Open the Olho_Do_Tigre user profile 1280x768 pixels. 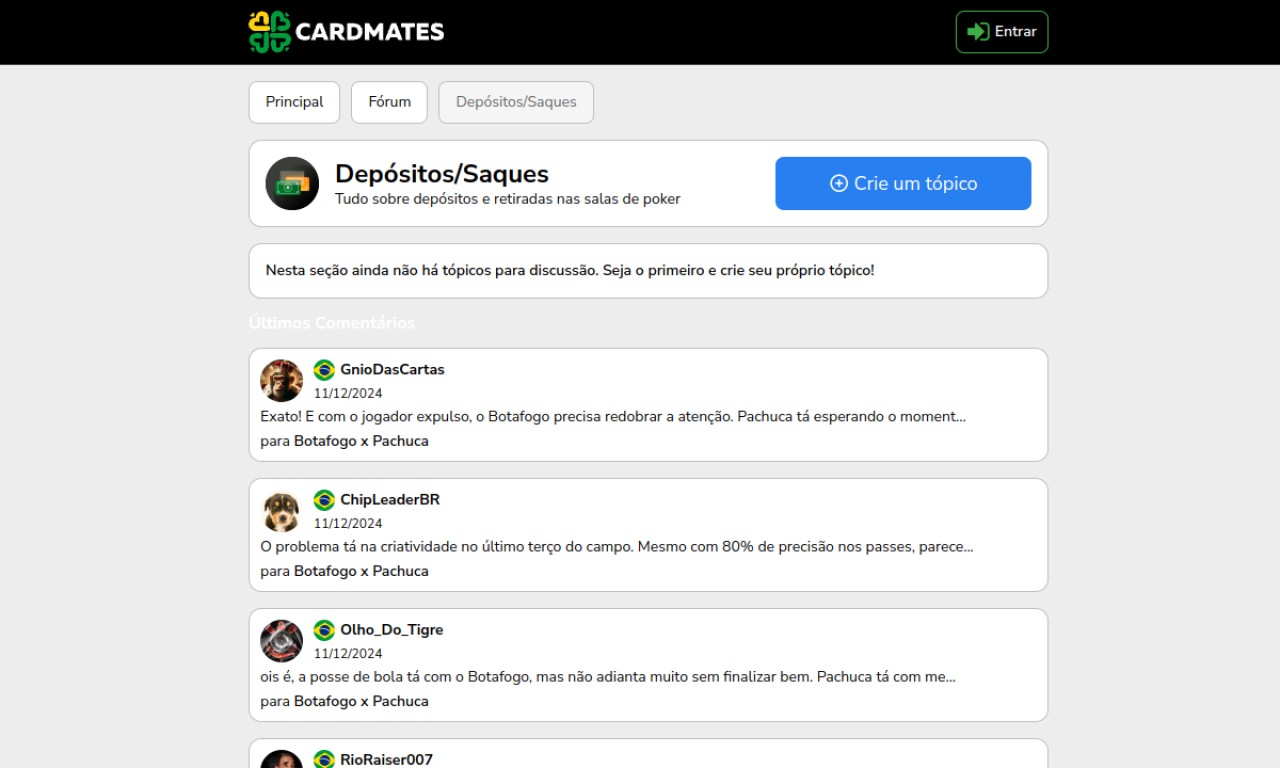coord(392,630)
